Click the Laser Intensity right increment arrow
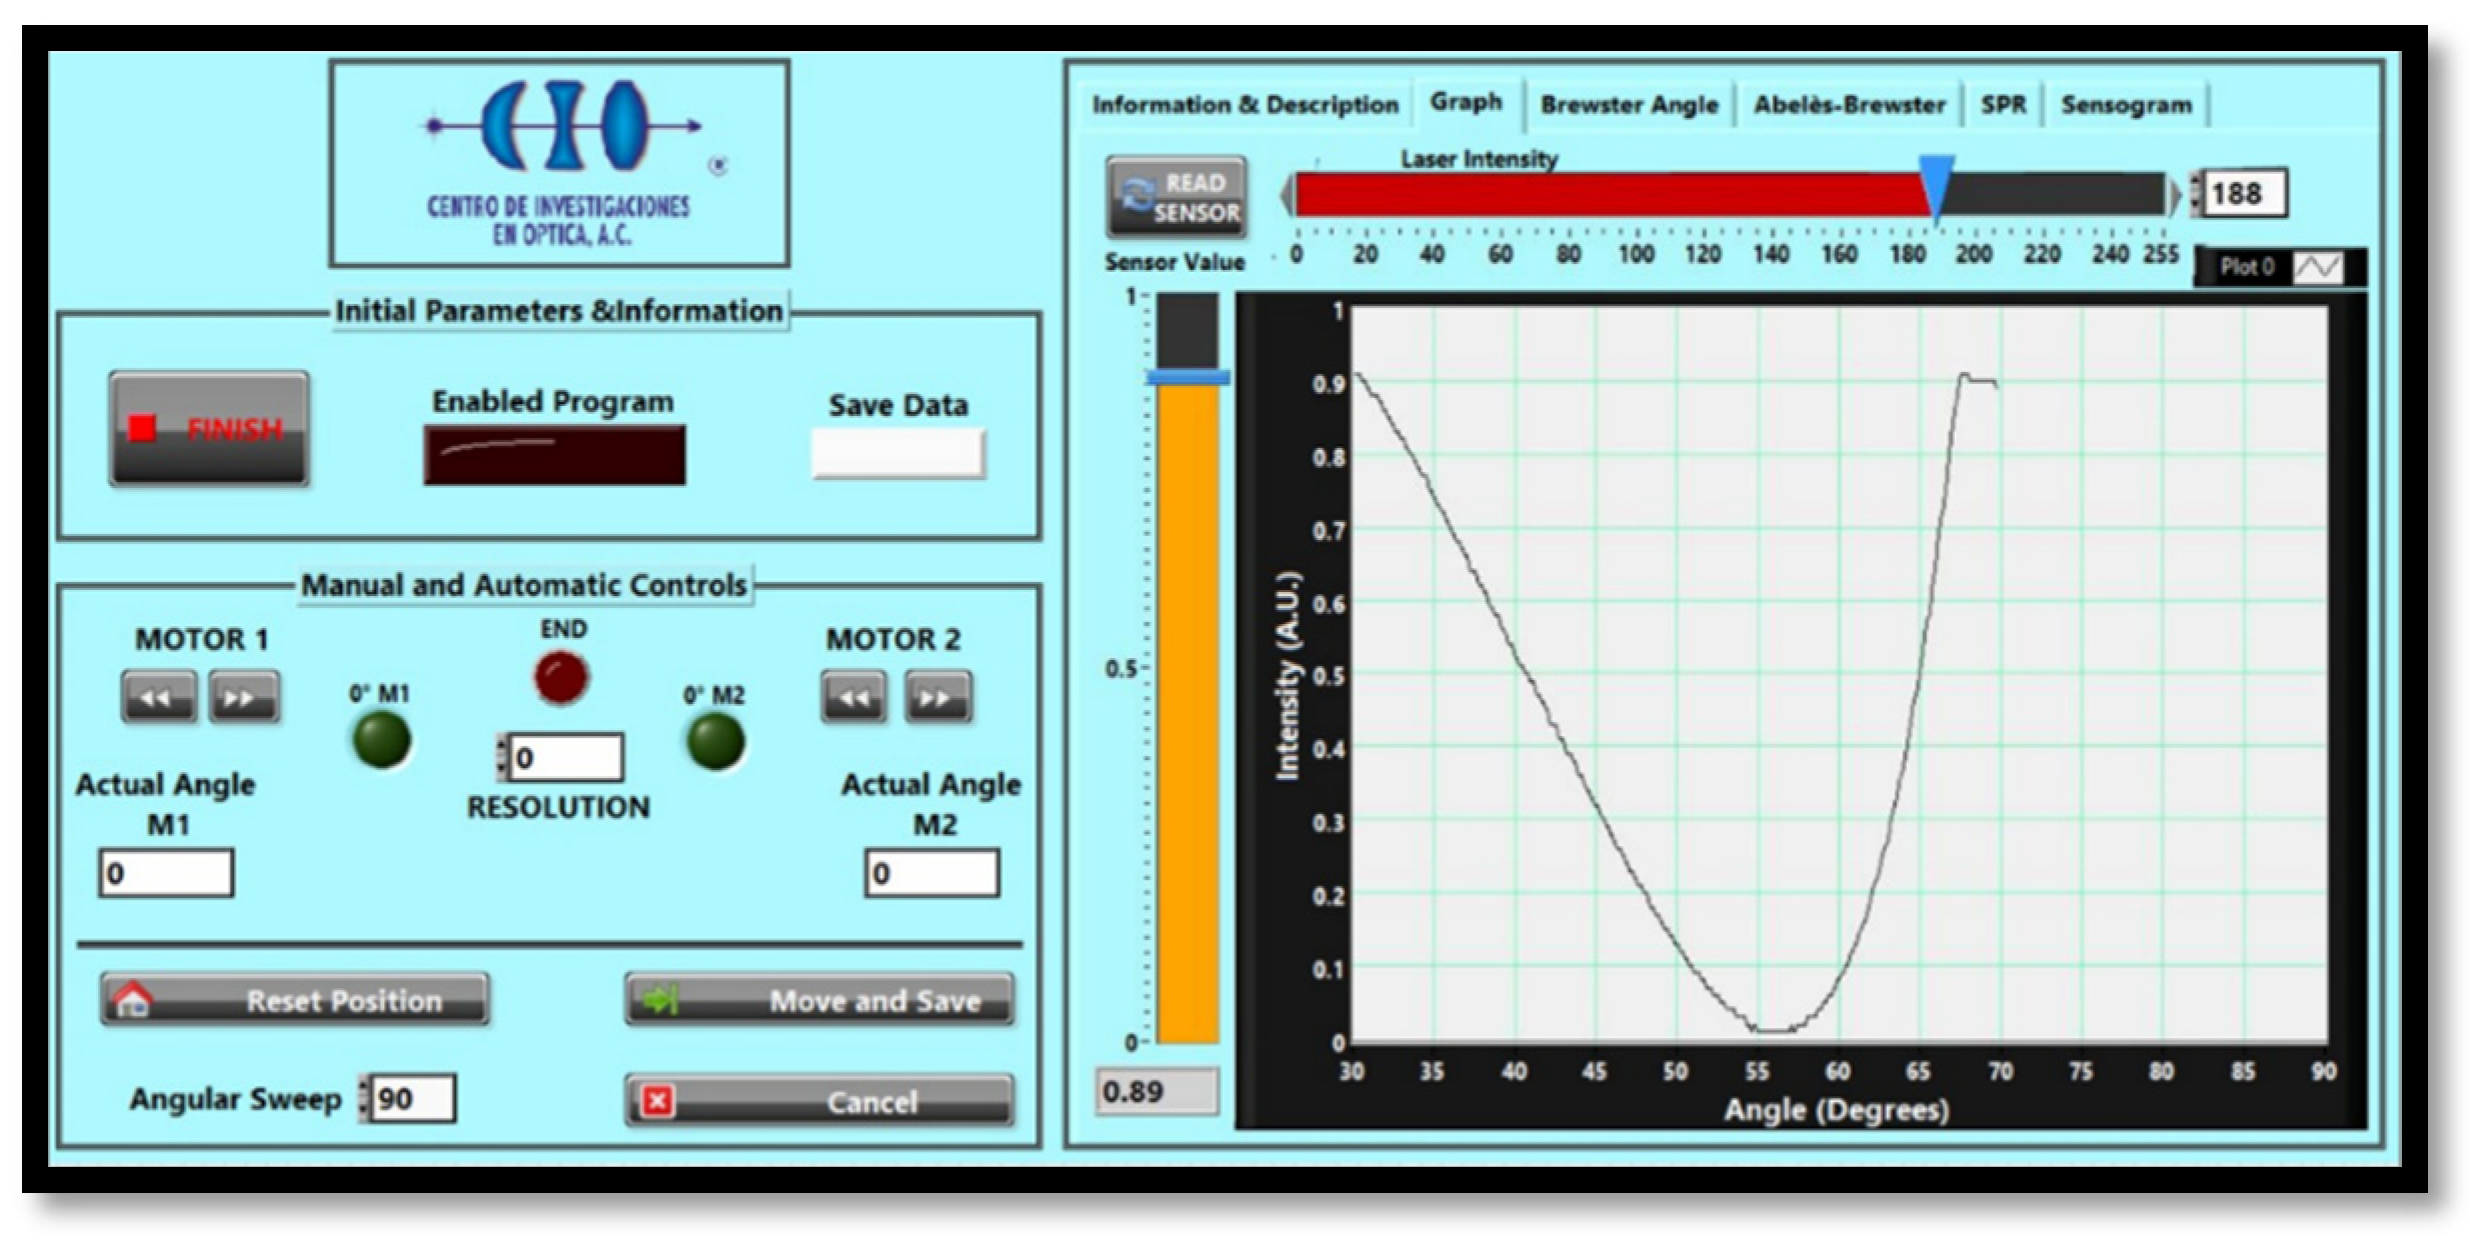Image resolution: width=2470 pixels, height=1240 pixels. click(2175, 195)
